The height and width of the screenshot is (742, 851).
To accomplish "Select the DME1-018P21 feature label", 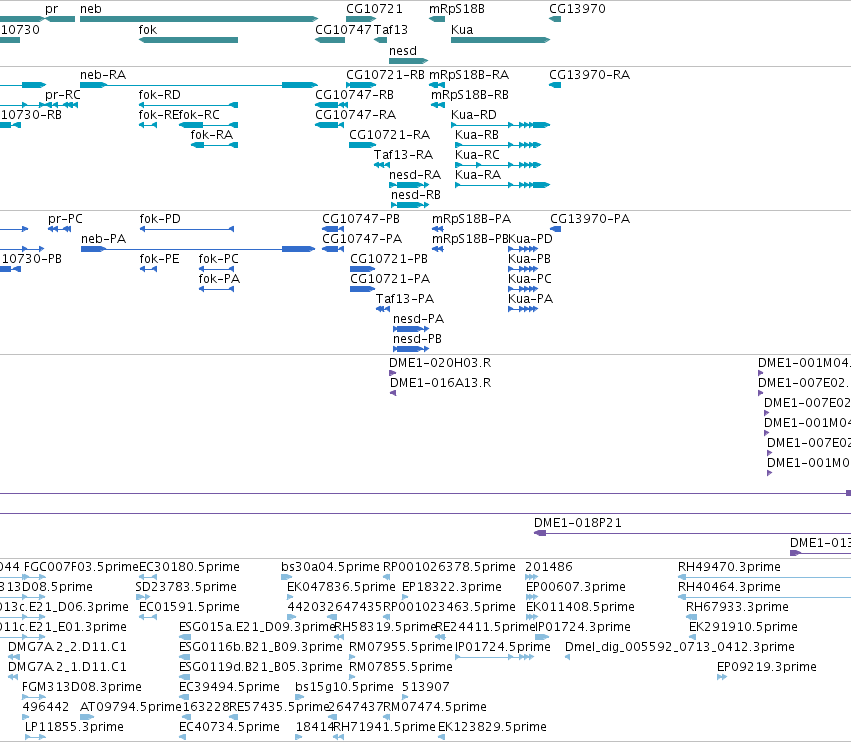I will pyautogui.click(x=578, y=523).
